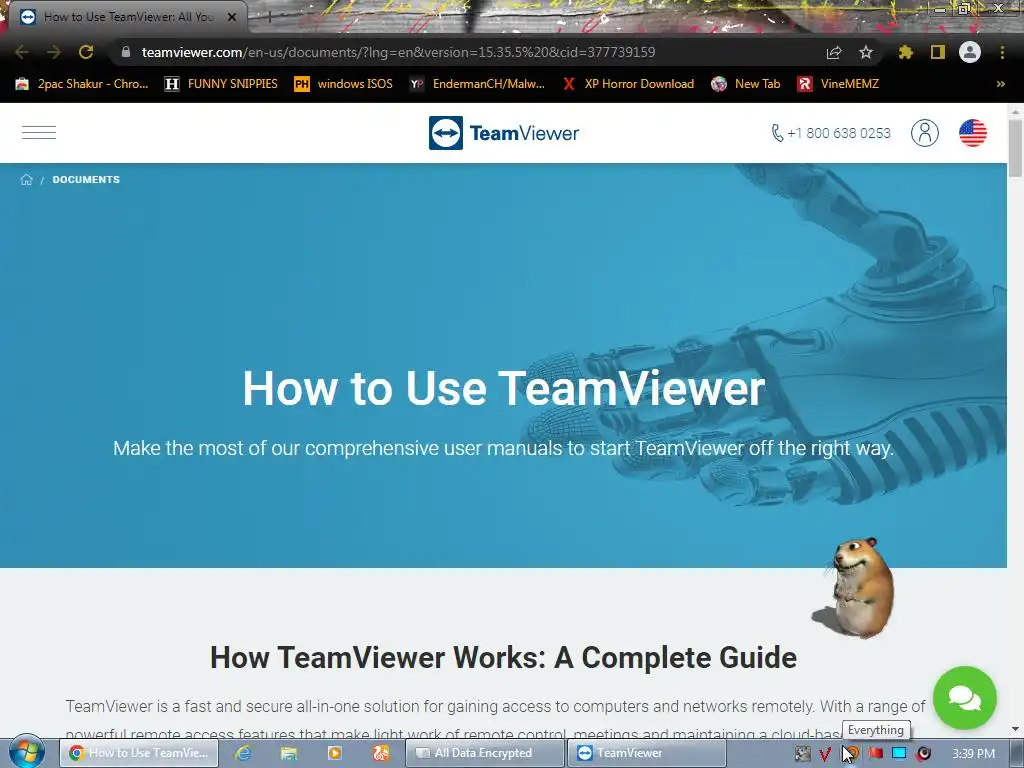Launch Internet Explorer from taskbar
1024x768 pixels.
pos(243,753)
